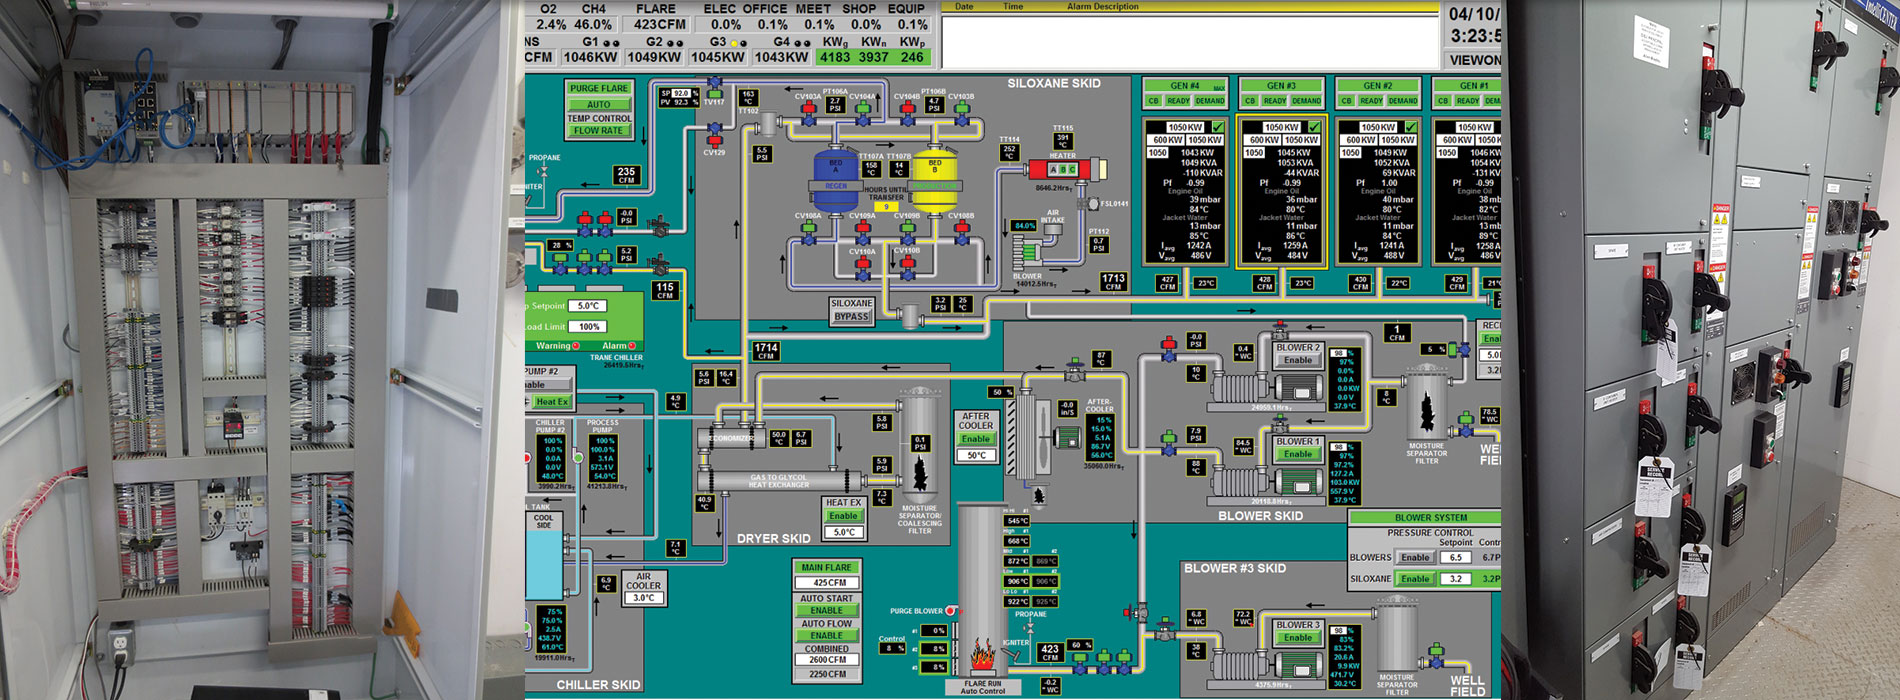The image size is (1900, 700).
Task: Click the Load Limit 100% field
Action: tap(588, 327)
